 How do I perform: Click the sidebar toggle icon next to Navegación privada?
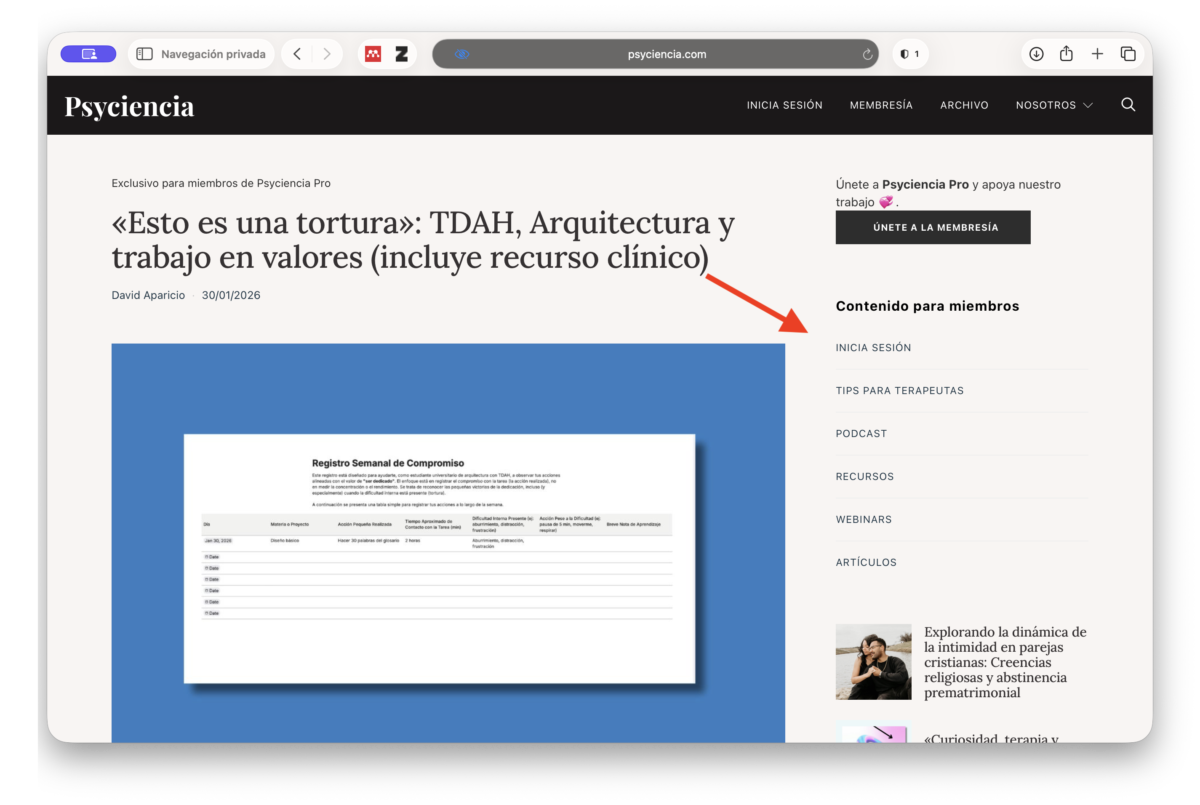point(145,54)
